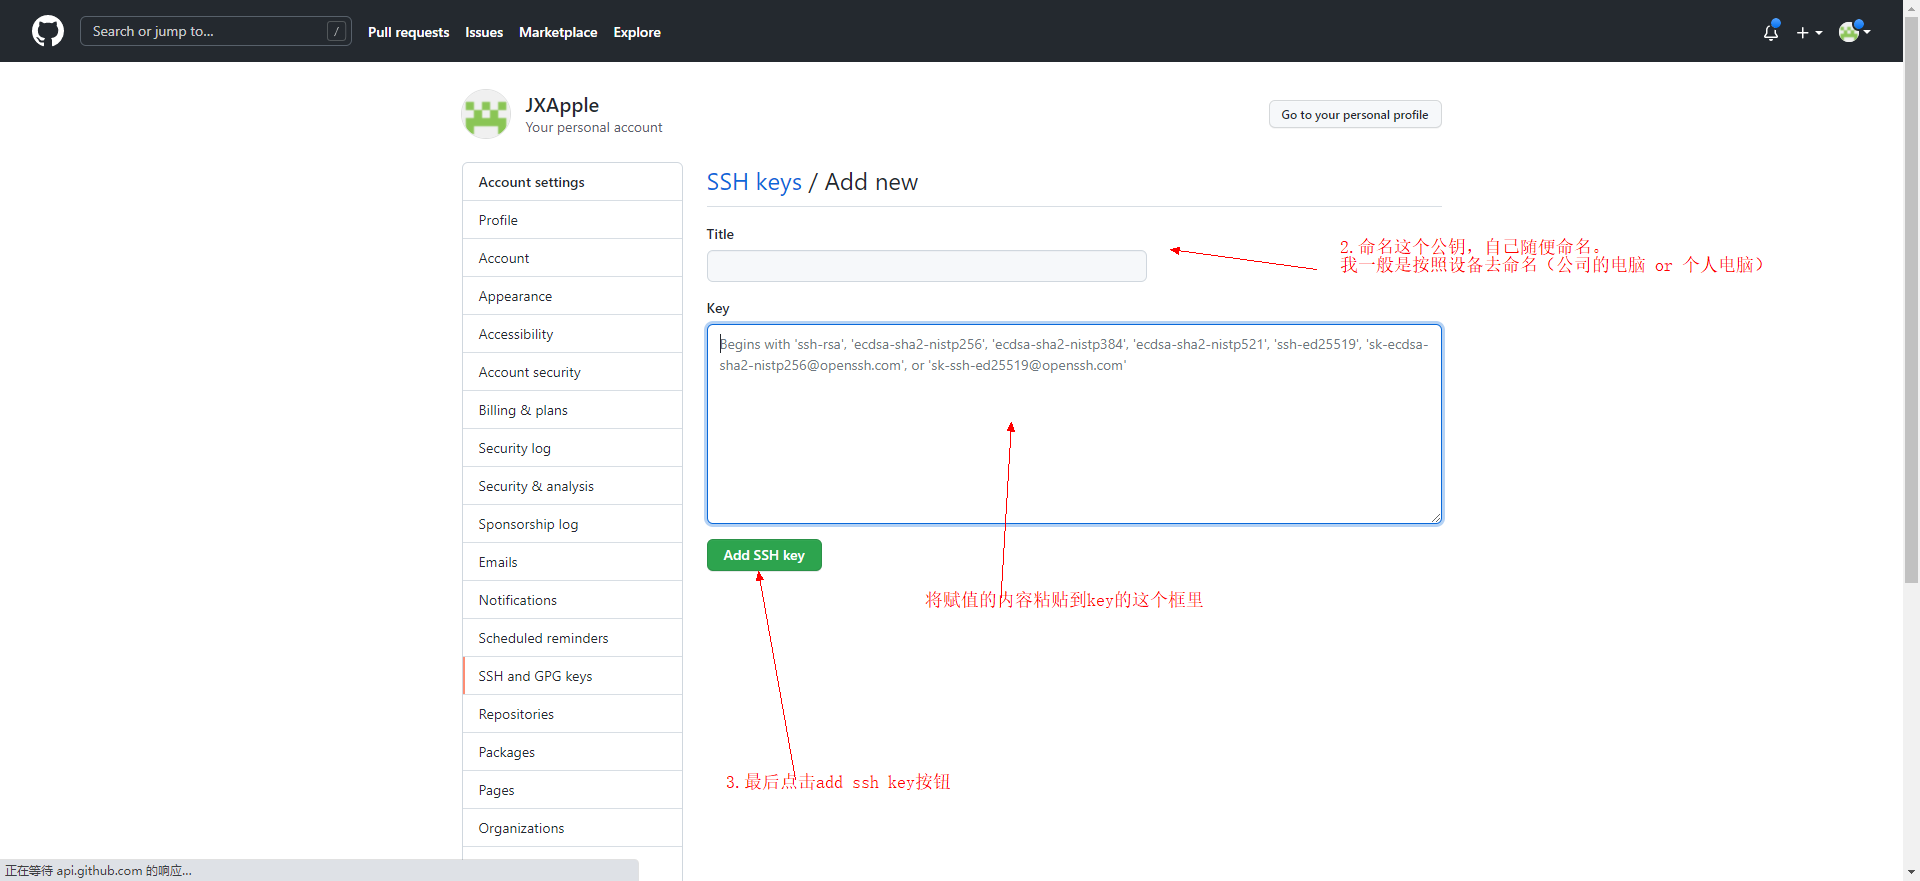Open Explore in top navigation
The image size is (1920, 881).
(637, 32)
